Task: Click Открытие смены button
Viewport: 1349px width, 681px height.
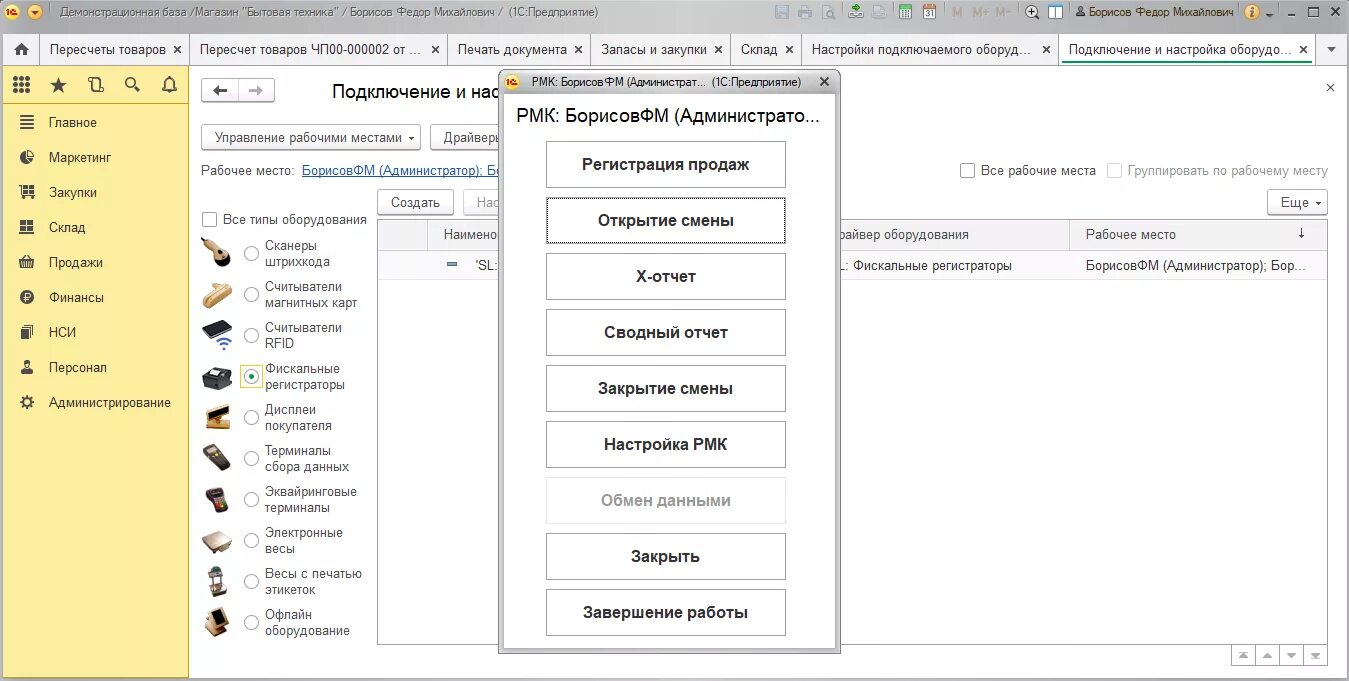Action: [x=666, y=220]
